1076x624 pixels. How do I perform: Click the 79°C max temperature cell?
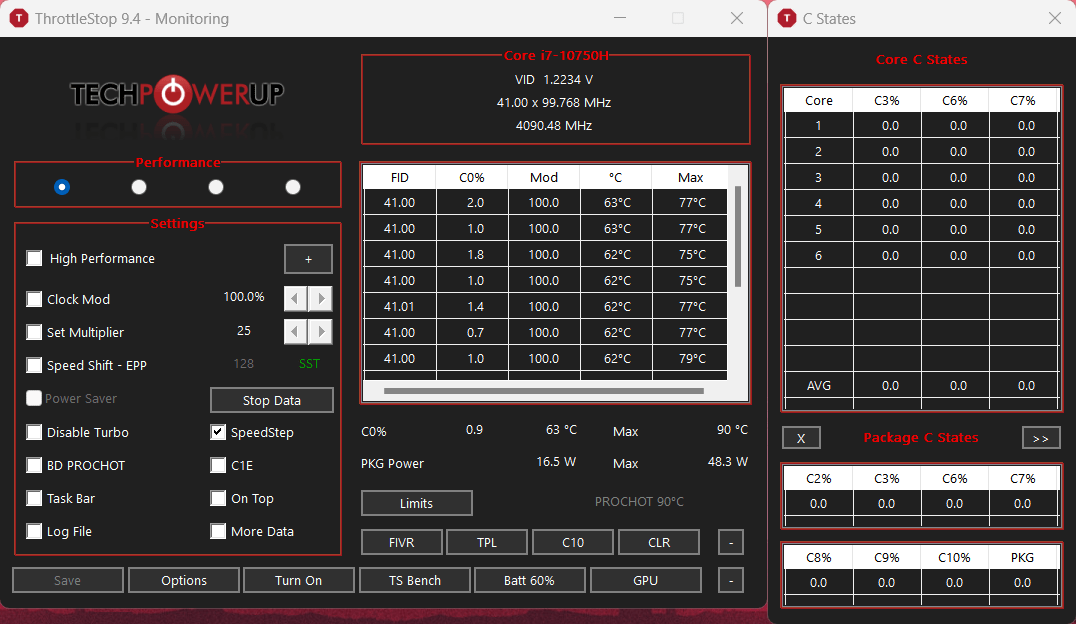point(692,358)
